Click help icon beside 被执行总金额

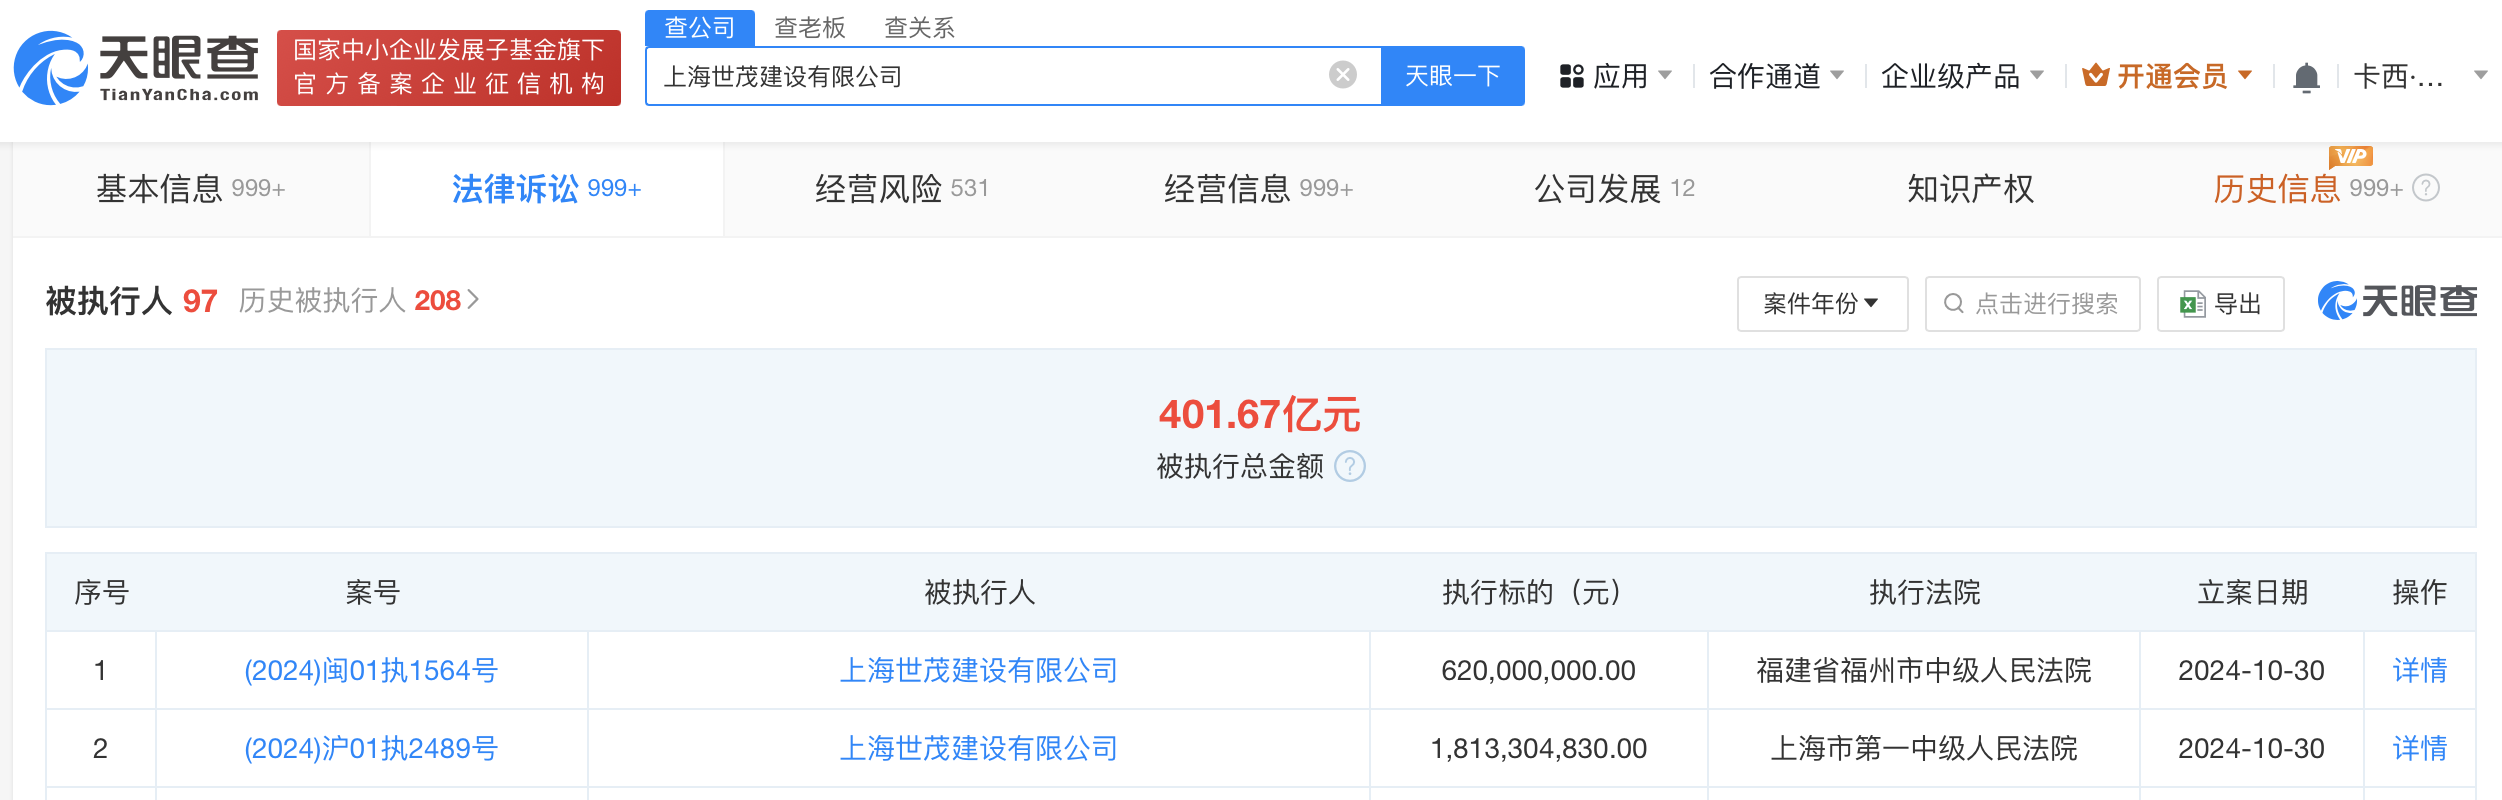tap(1350, 466)
